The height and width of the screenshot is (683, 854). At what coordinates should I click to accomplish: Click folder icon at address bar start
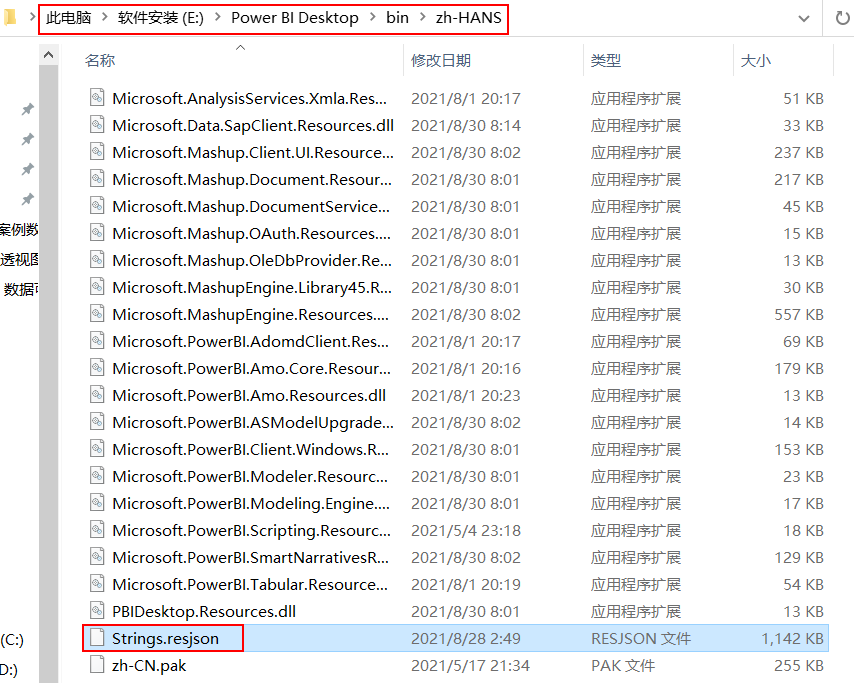click(9, 17)
